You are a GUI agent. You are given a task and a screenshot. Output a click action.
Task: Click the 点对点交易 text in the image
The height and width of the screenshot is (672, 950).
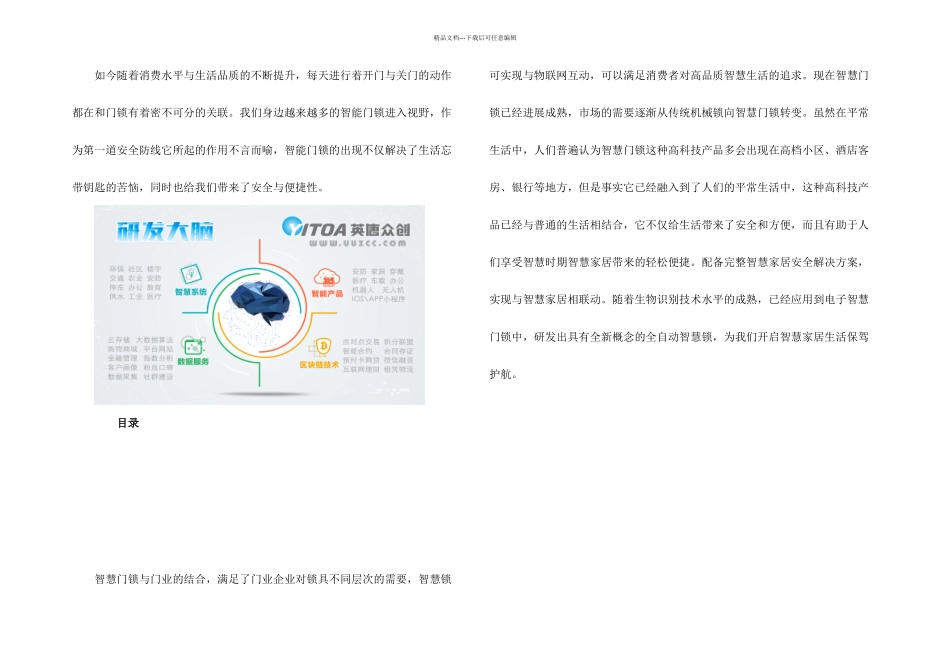tap(360, 342)
